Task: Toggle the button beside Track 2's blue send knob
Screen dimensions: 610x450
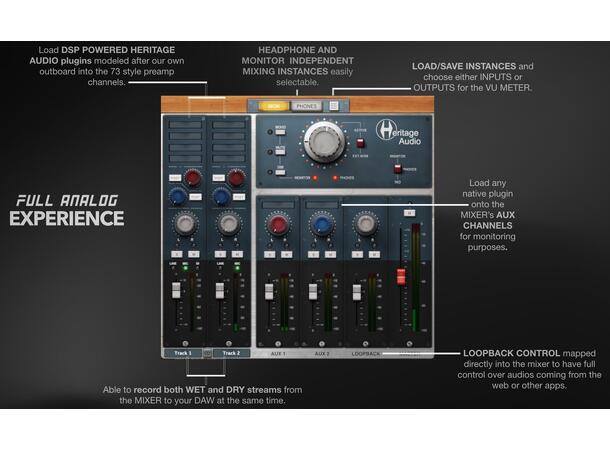Action: click(x=238, y=197)
